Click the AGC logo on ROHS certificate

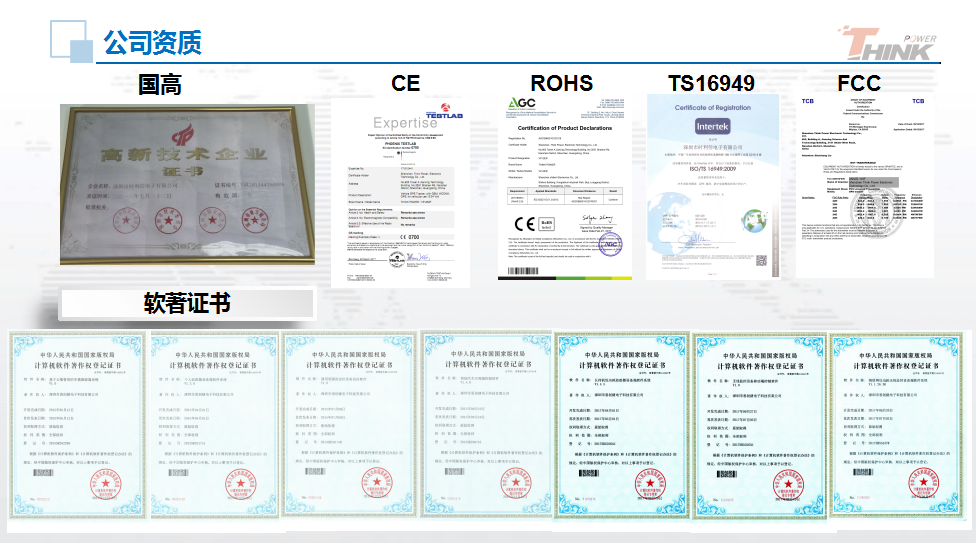click(522, 104)
